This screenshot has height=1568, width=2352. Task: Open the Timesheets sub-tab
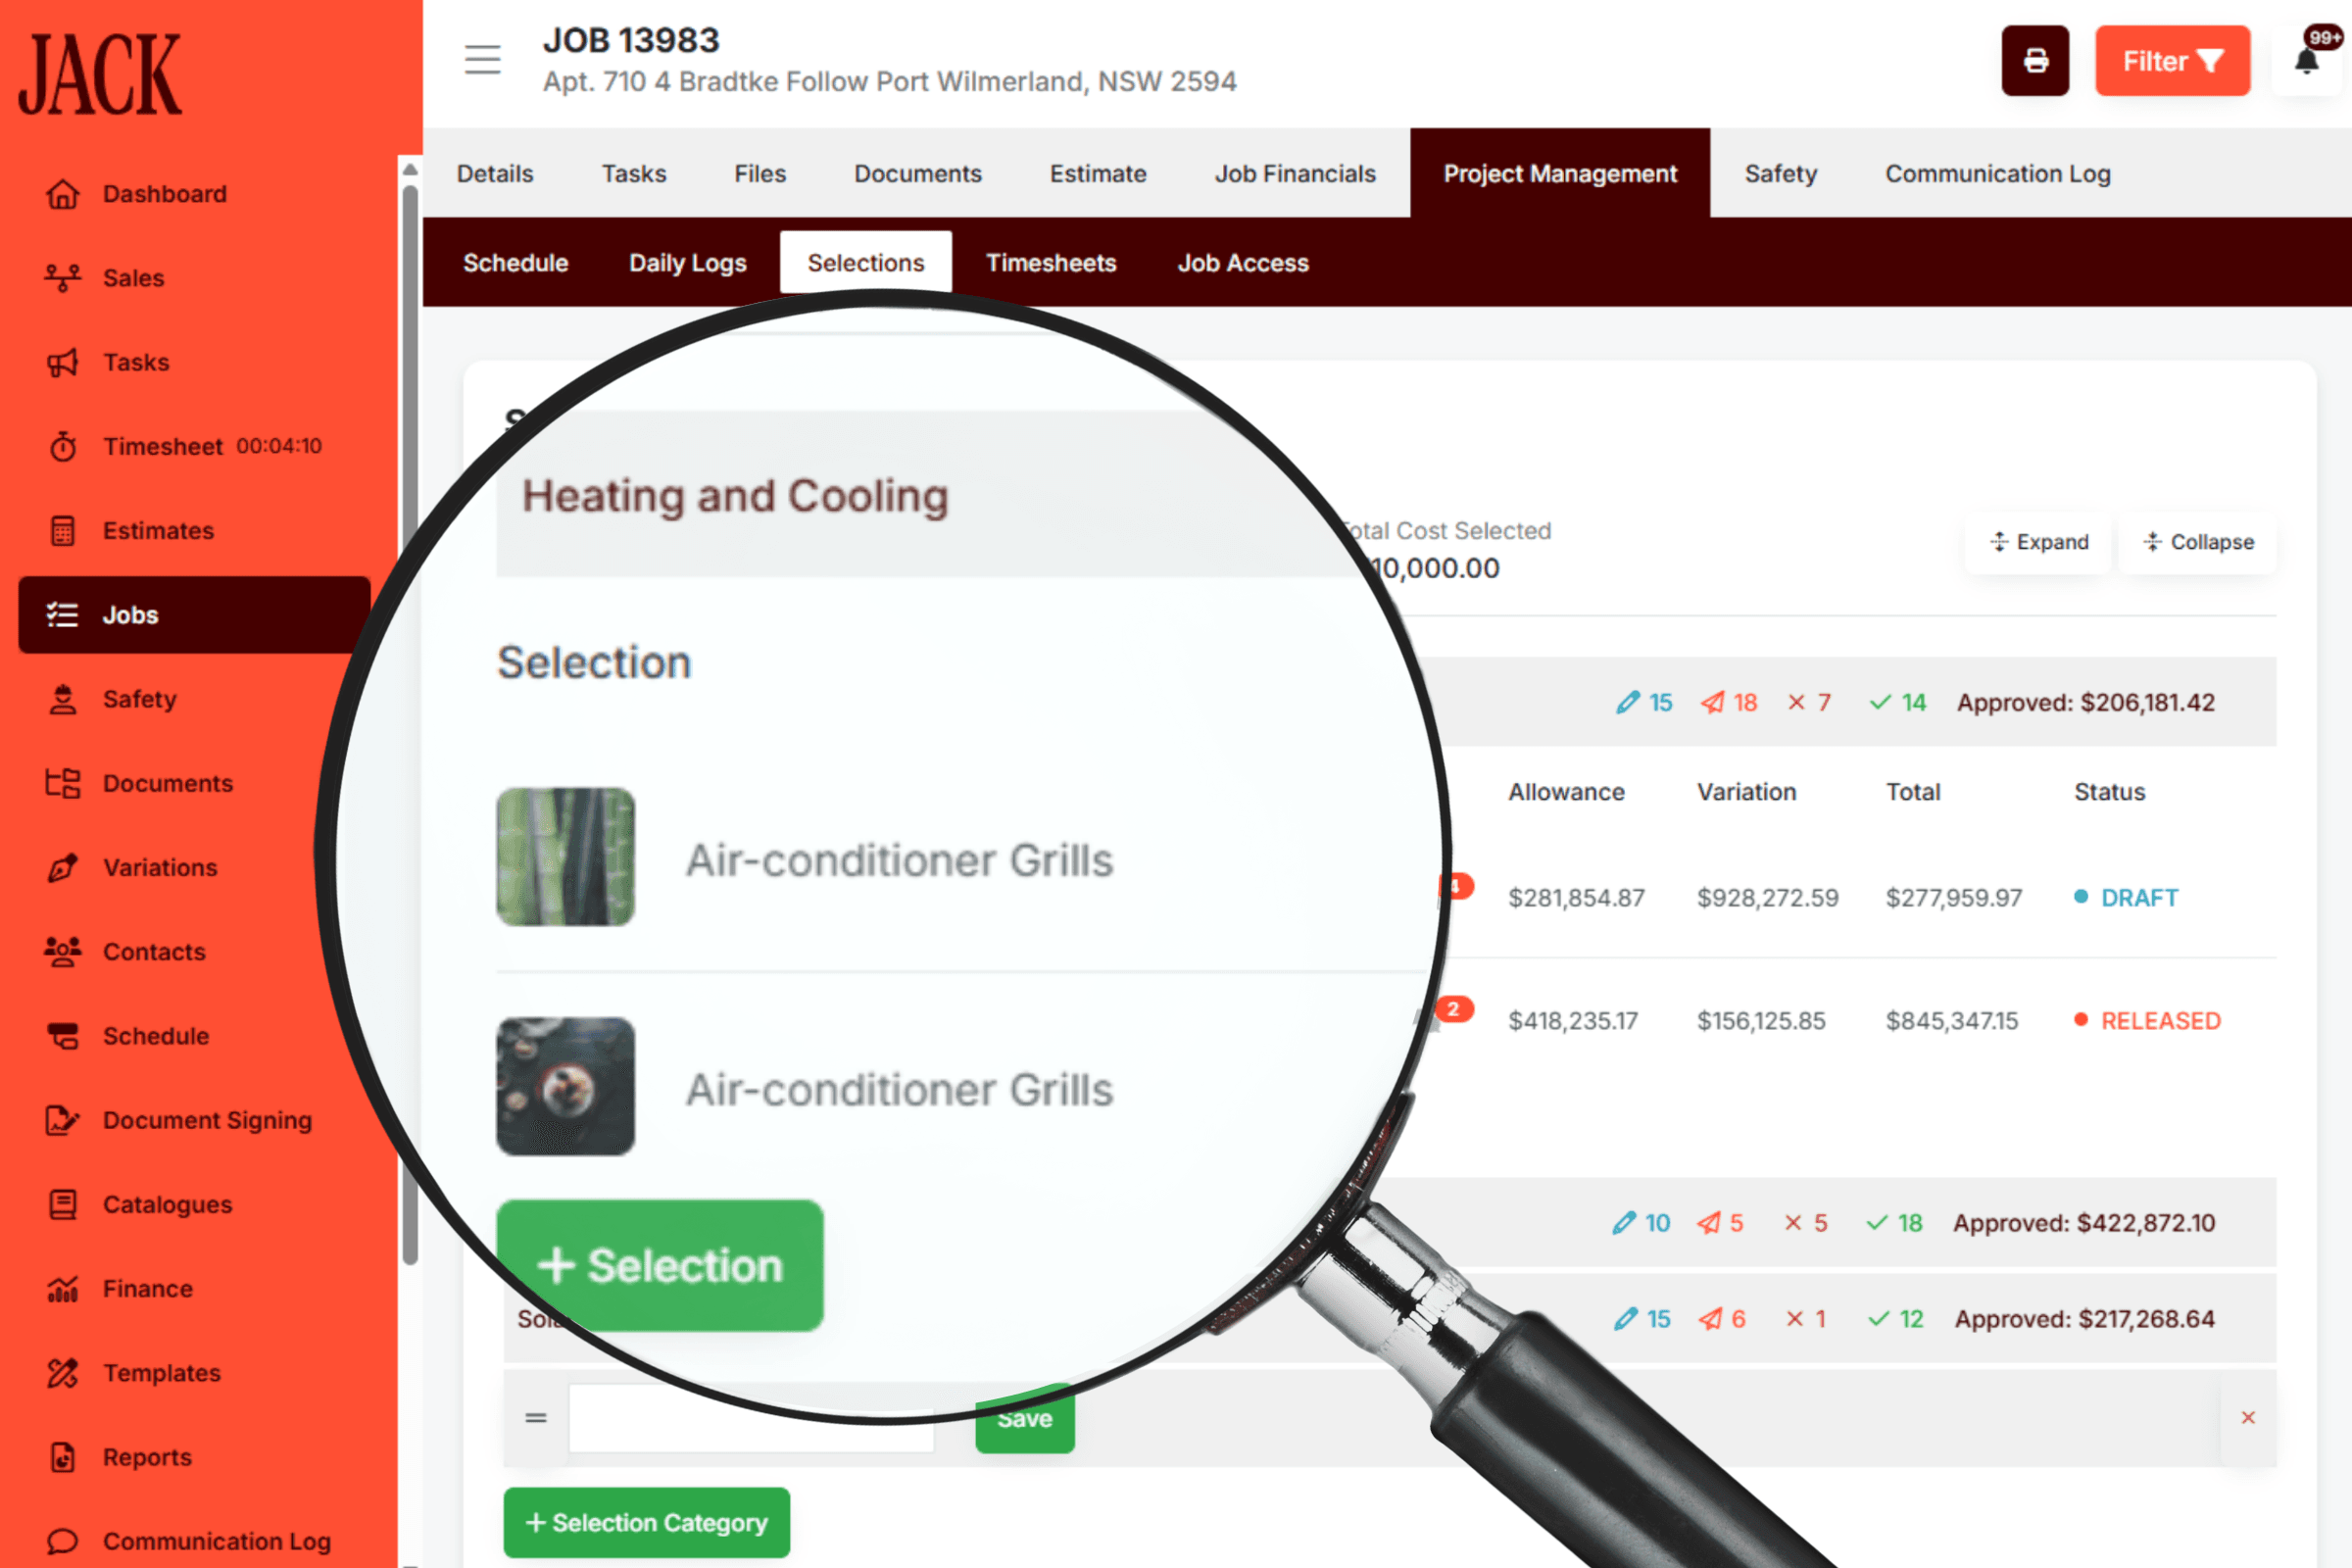coord(1050,263)
